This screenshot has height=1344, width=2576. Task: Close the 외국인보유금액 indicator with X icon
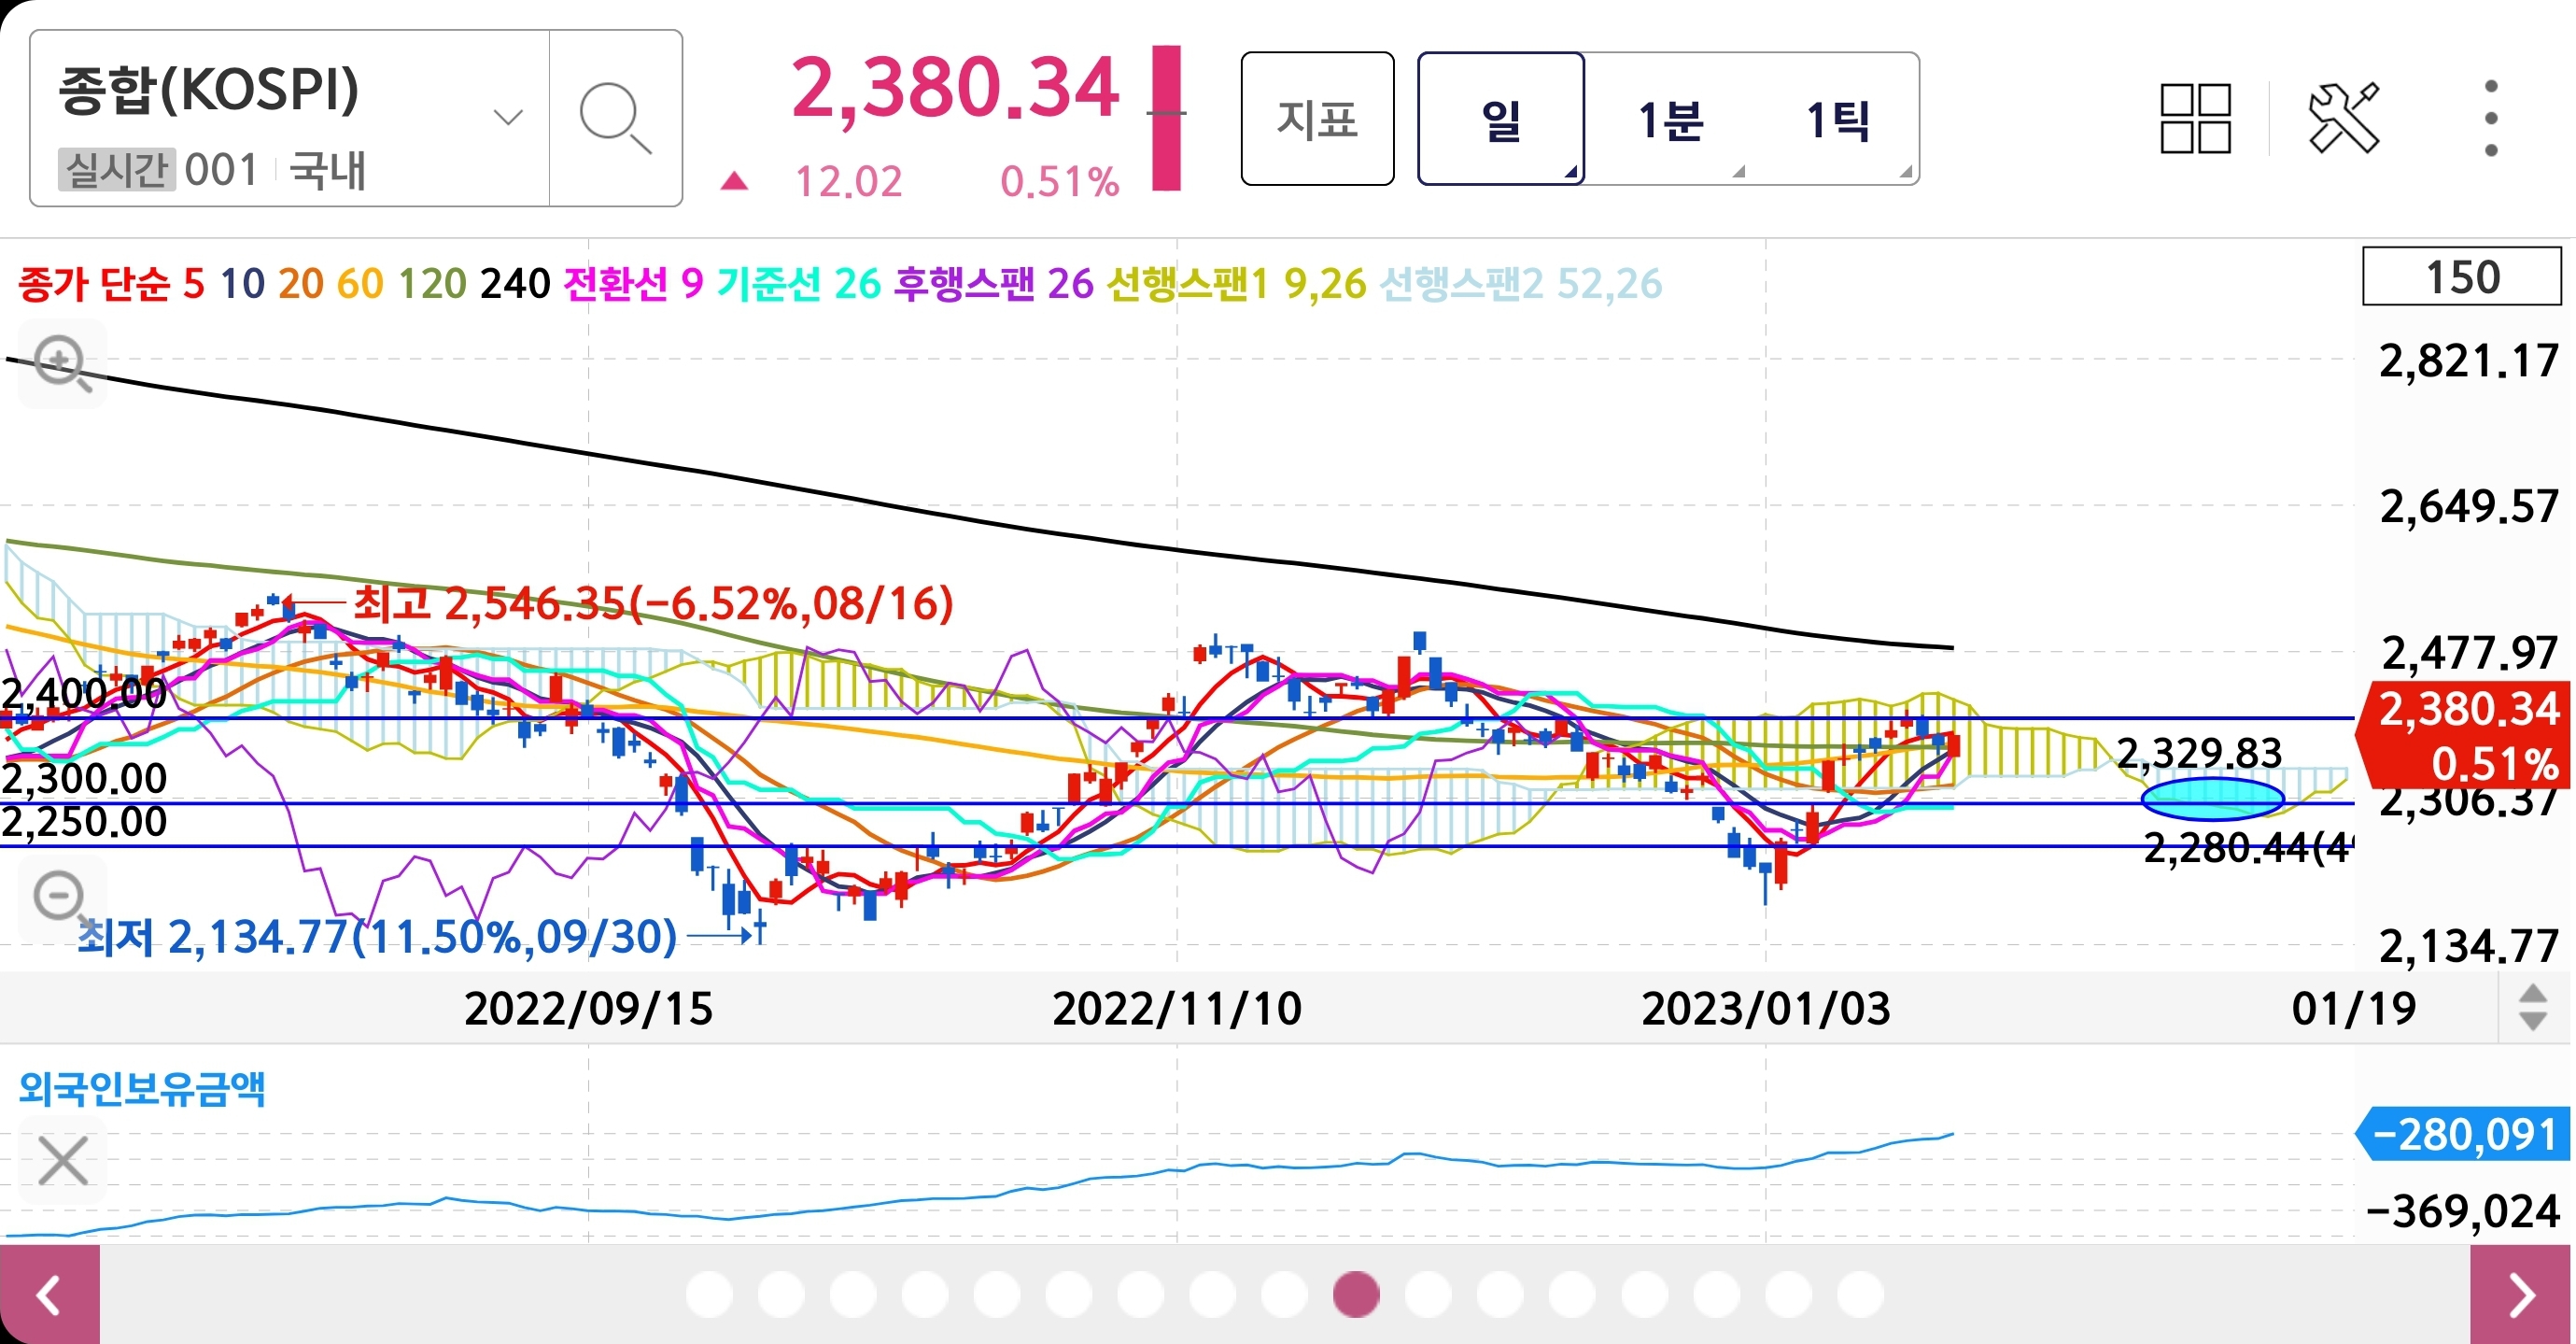63,1160
